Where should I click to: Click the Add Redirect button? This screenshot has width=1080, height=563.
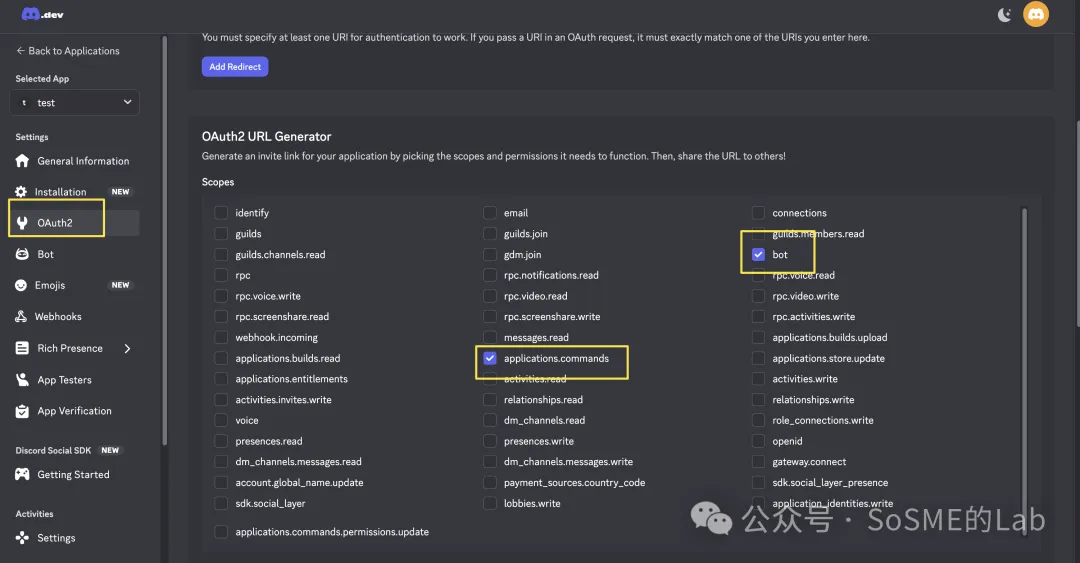click(235, 67)
